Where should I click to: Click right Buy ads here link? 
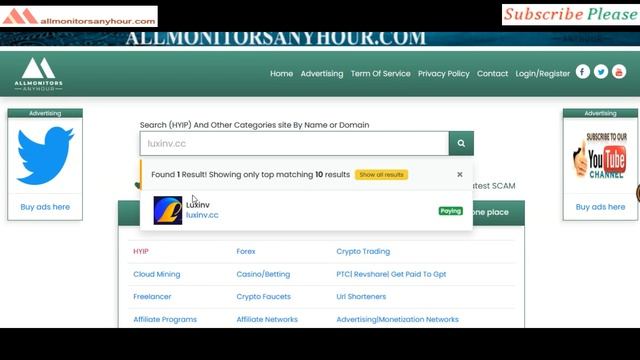600,207
